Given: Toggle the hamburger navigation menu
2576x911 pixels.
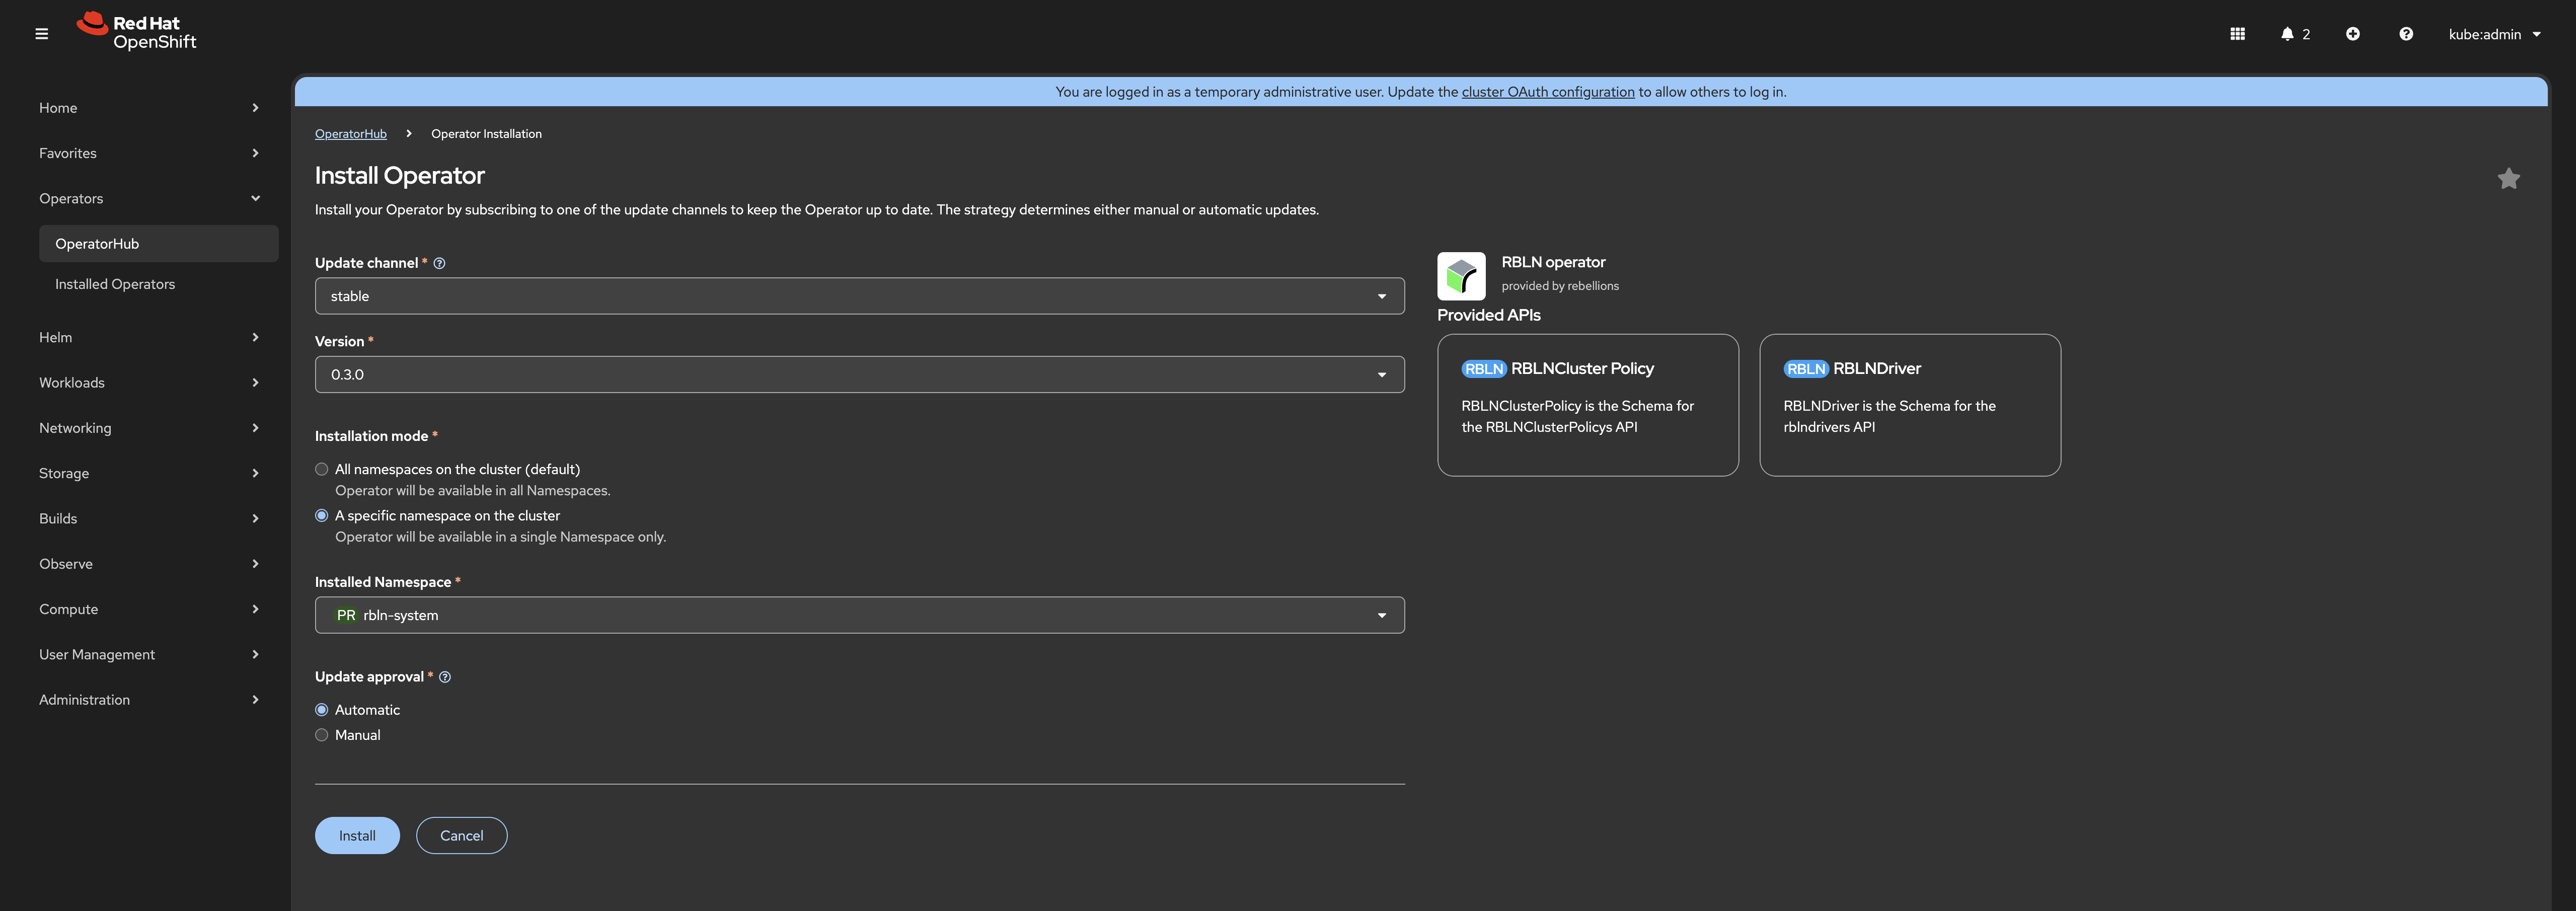Looking at the screenshot, I should click(41, 34).
